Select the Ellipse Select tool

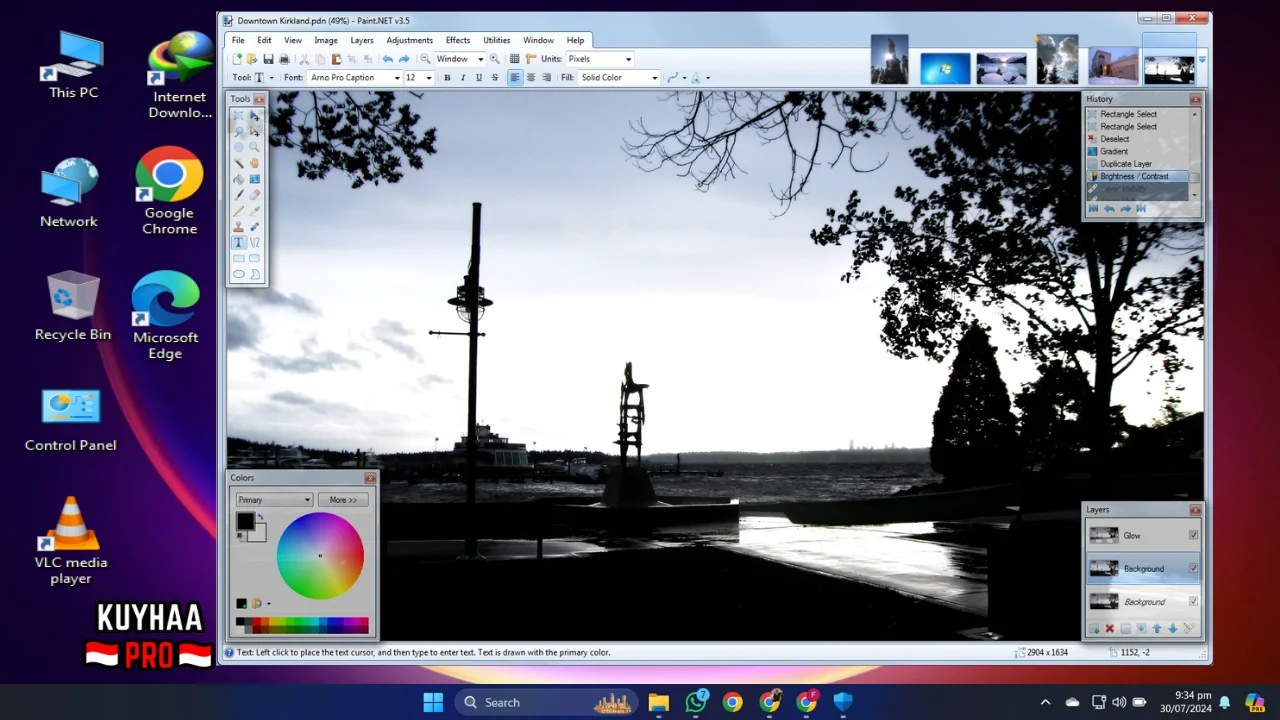[238, 147]
